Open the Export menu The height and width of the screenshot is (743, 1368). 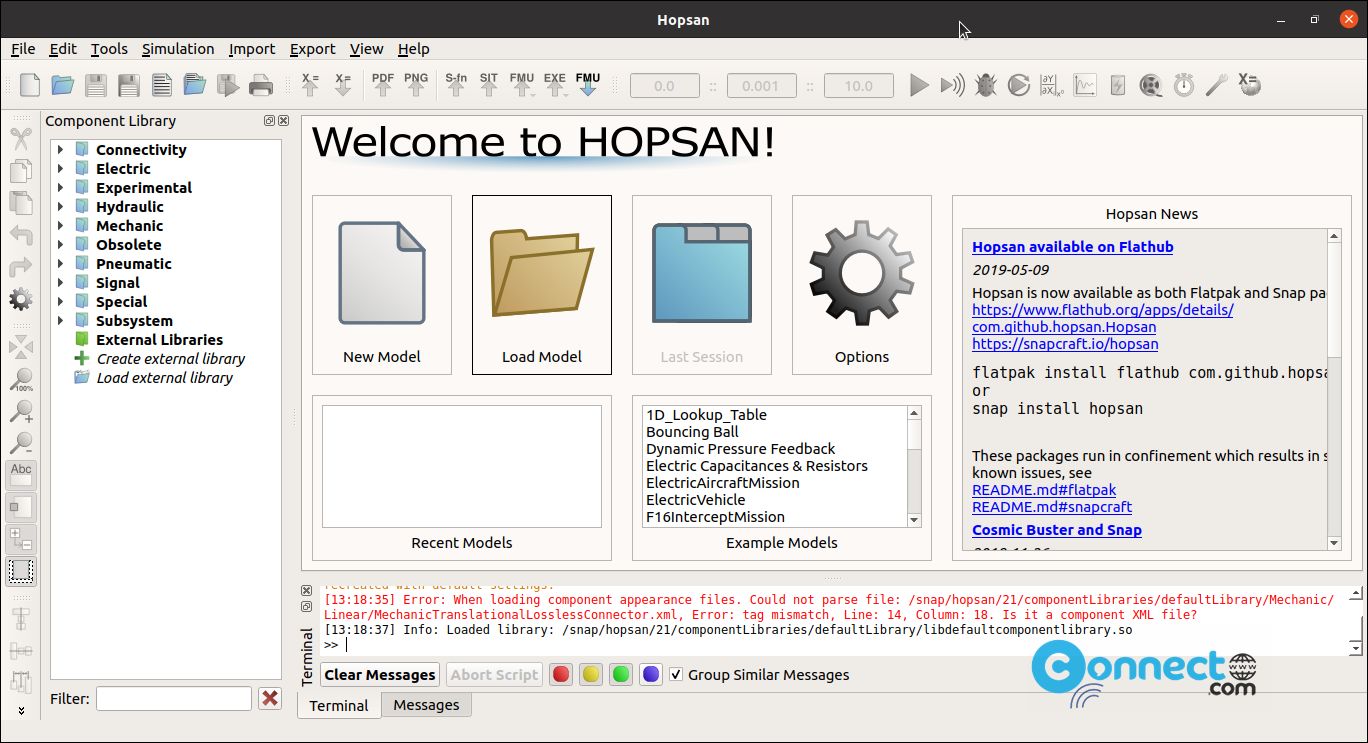pyautogui.click(x=313, y=49)
